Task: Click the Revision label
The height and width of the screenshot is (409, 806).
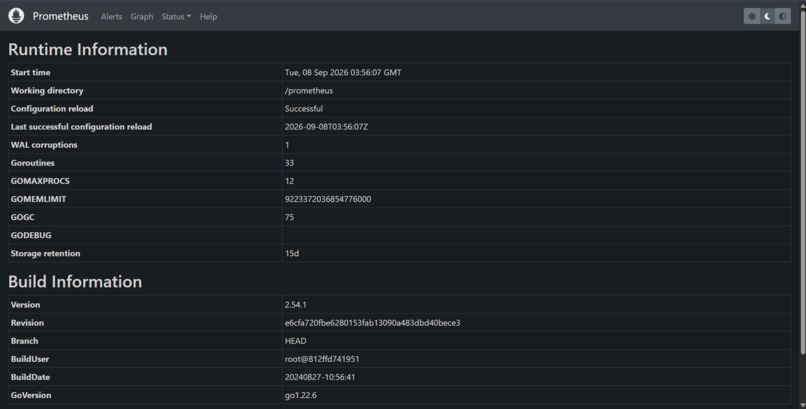Action: coord(27,323)
